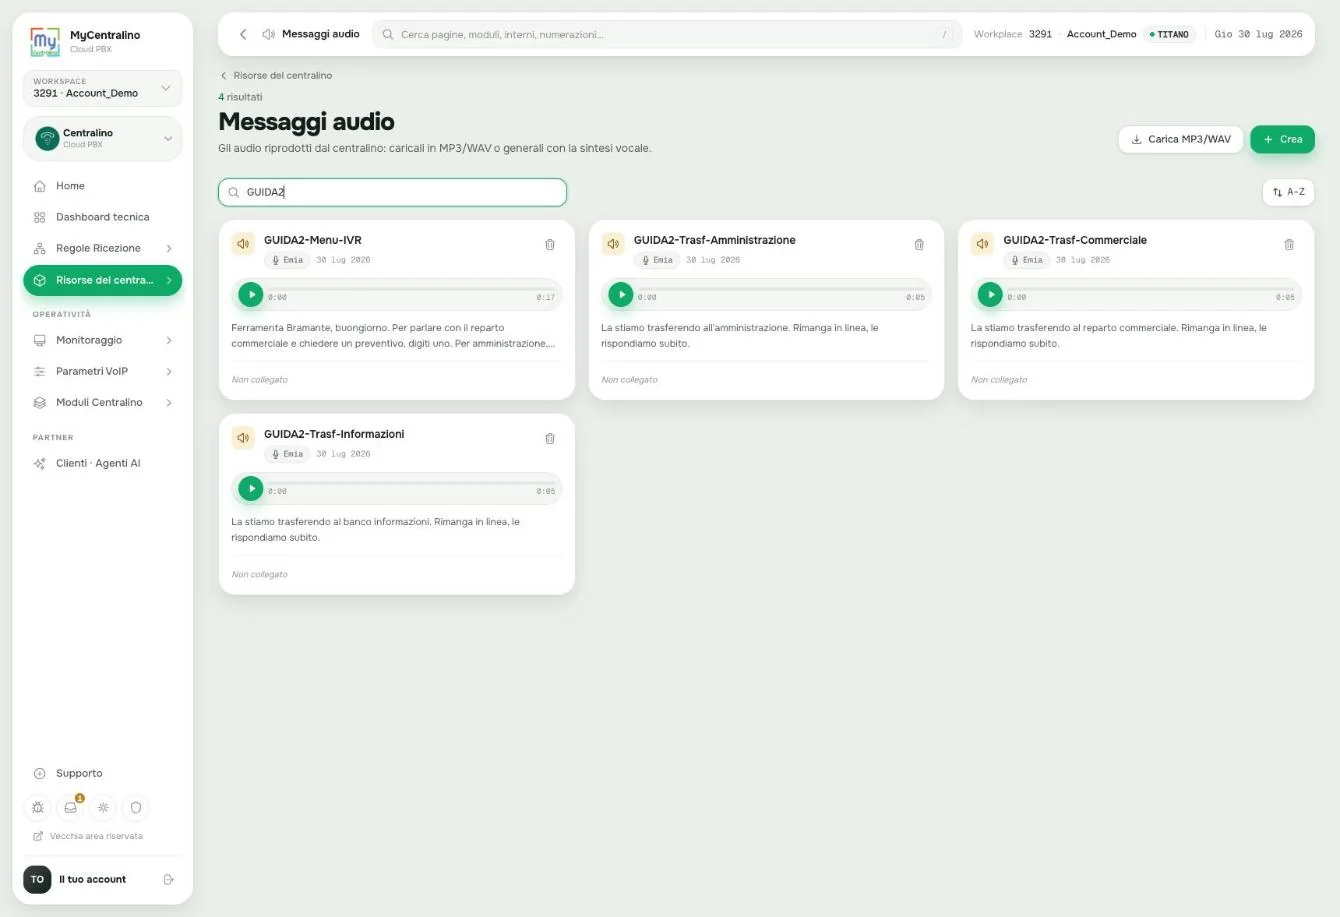Delete the GUIDA2-Trasf-Commerciale message
Viewport: 1340px width, 917px height.
1288,245
